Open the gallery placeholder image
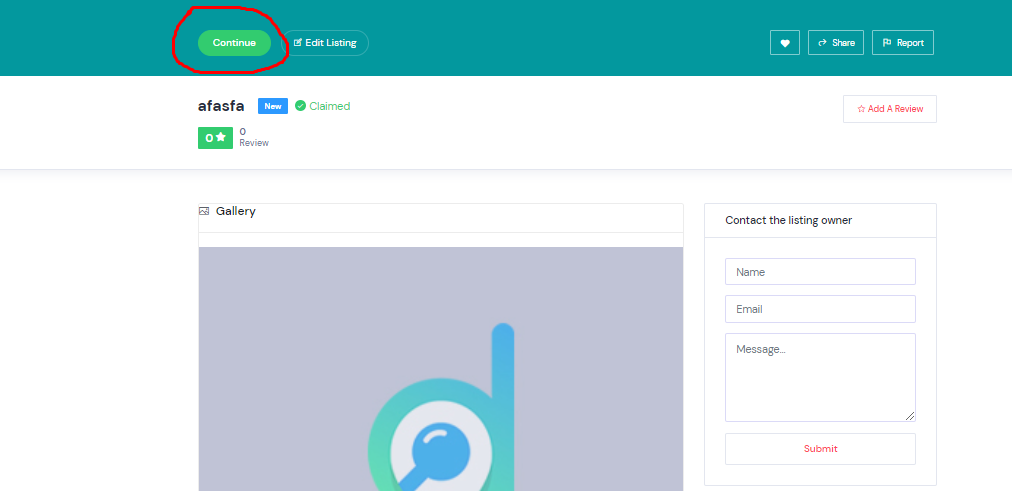Viewport: 1012px width, 491px height. (x=441, y=369)
